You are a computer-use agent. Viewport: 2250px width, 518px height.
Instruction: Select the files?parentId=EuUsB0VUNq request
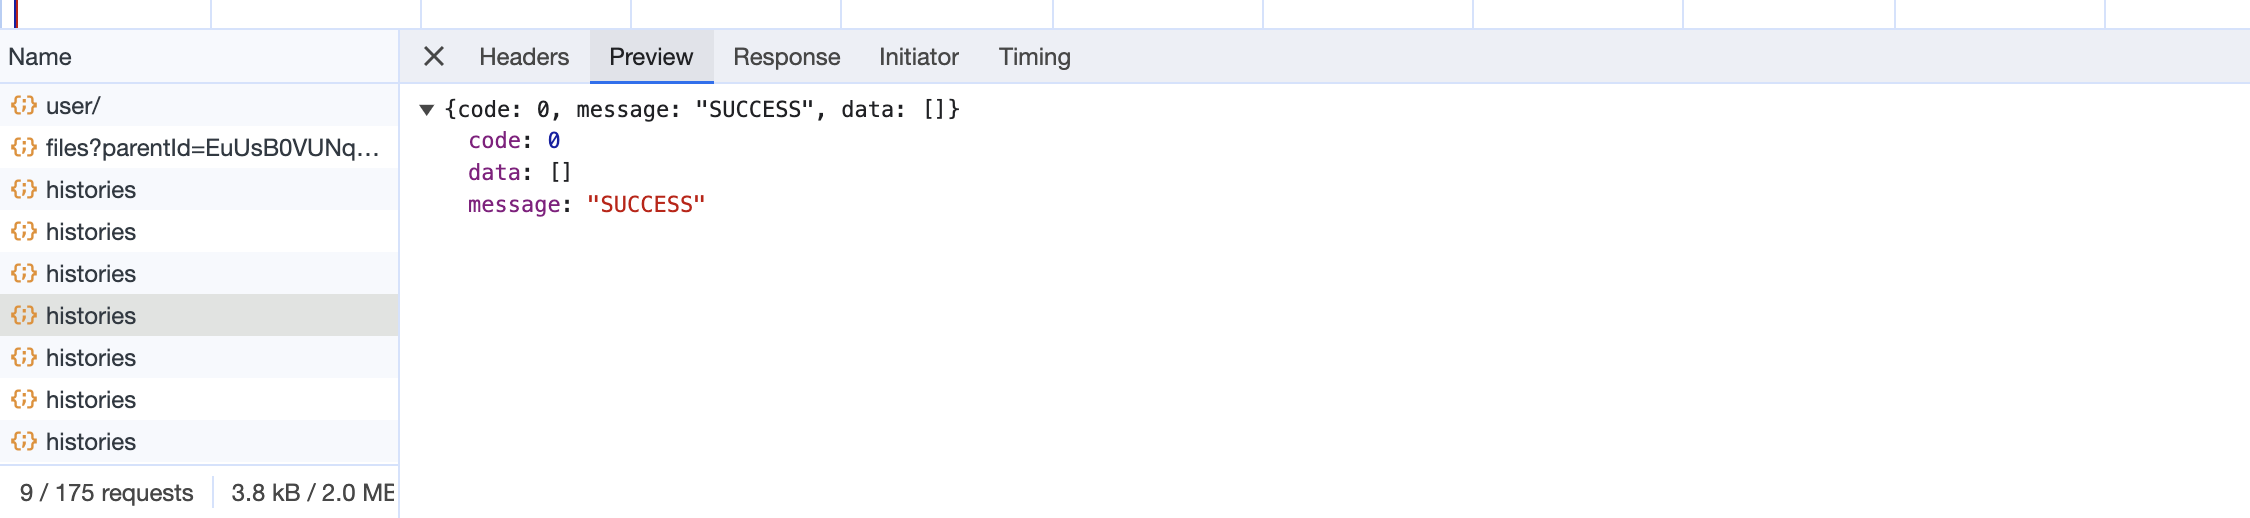click(199, 147)
